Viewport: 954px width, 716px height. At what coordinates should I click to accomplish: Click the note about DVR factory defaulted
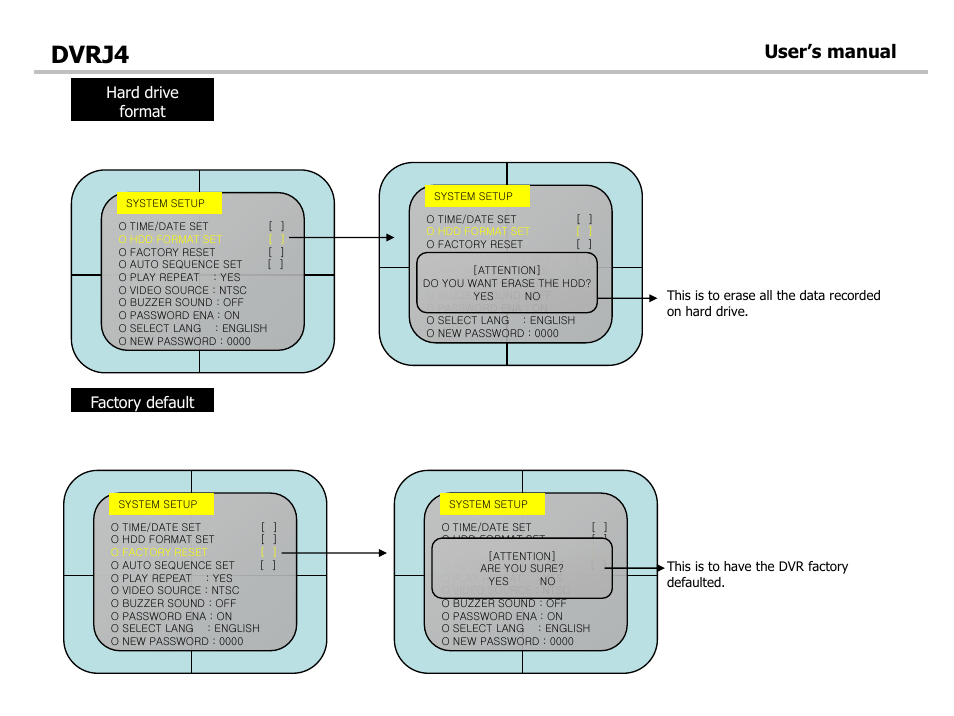point(757,575)
